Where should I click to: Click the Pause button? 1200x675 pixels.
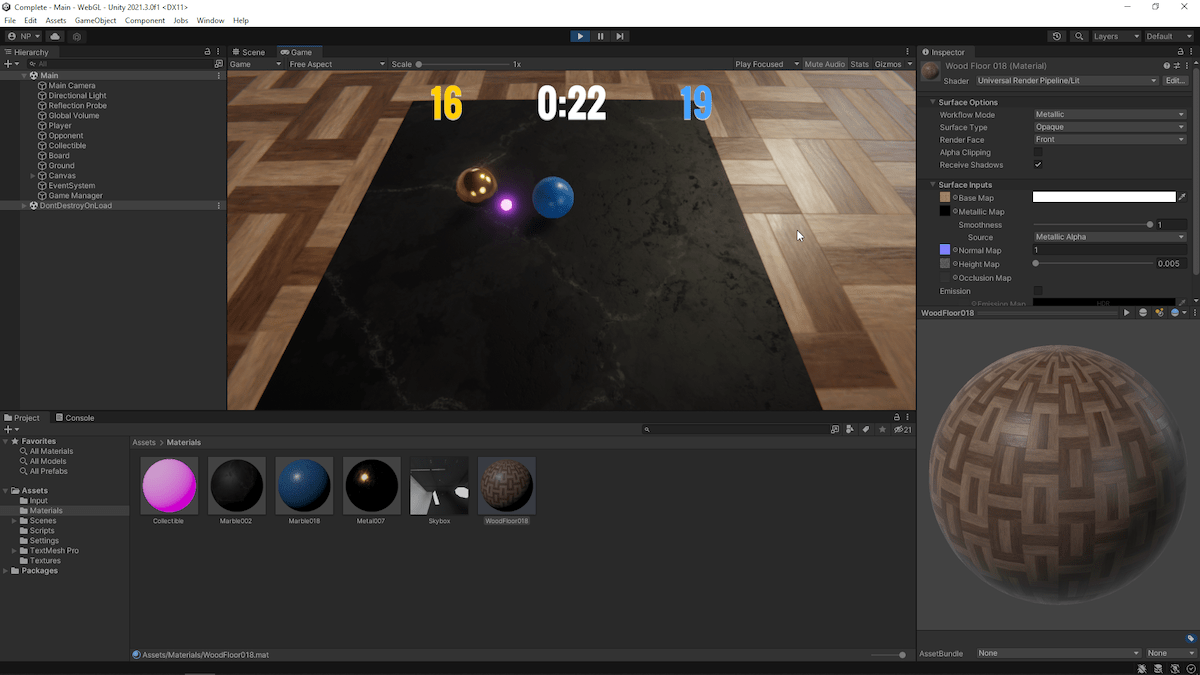pyautogui.click(x=600, y=35)
